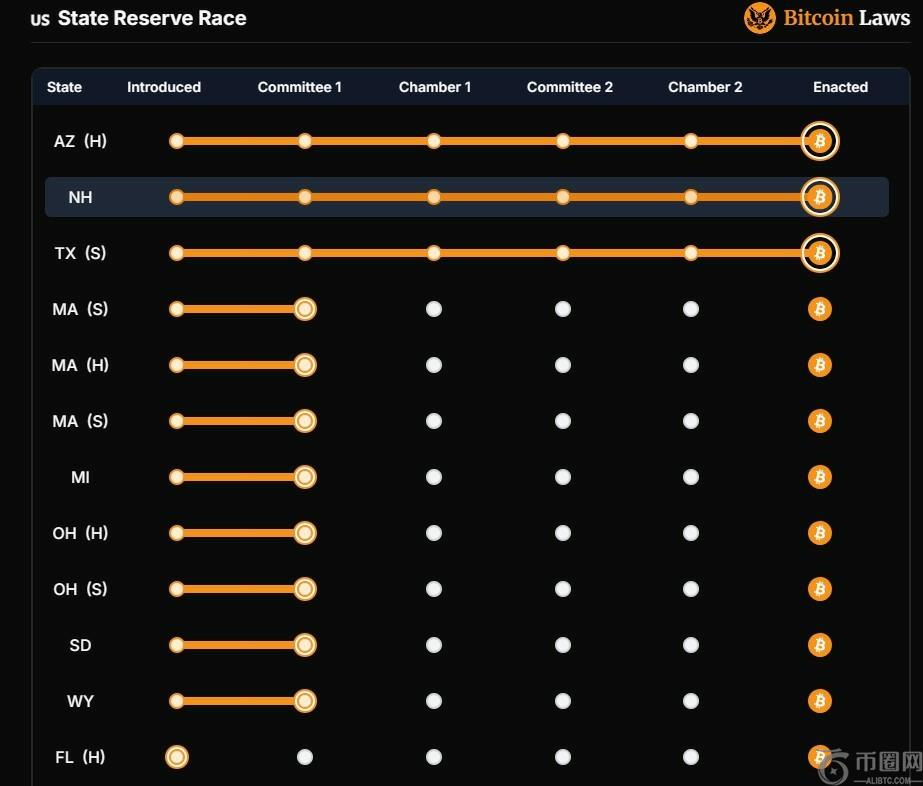
Task: Open the Bitcoin Laws title link
Action: point(846,18)
